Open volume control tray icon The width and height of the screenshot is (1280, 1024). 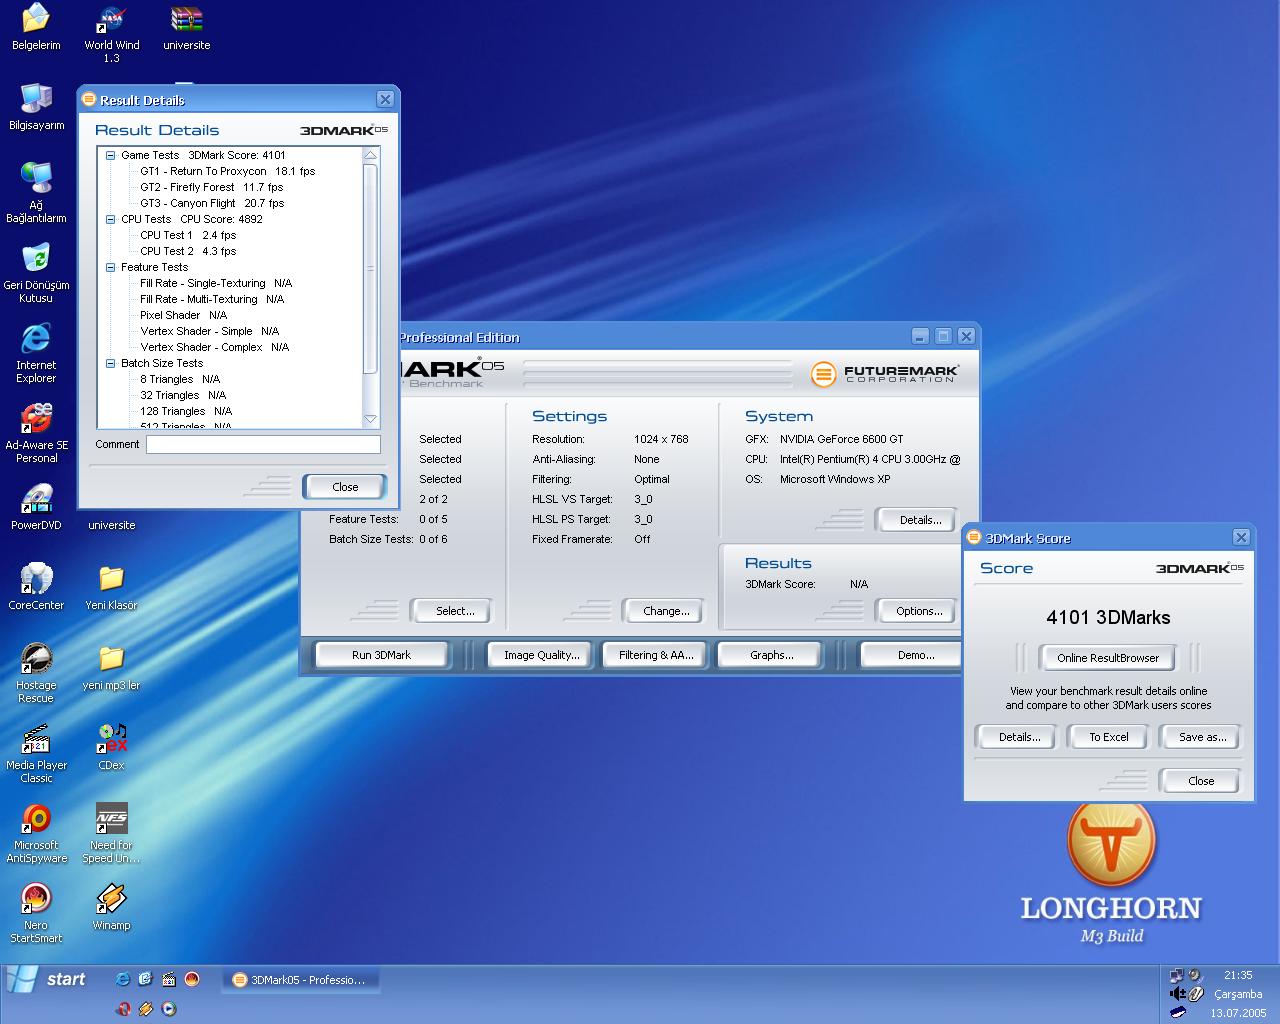[x=1178, y=994]
